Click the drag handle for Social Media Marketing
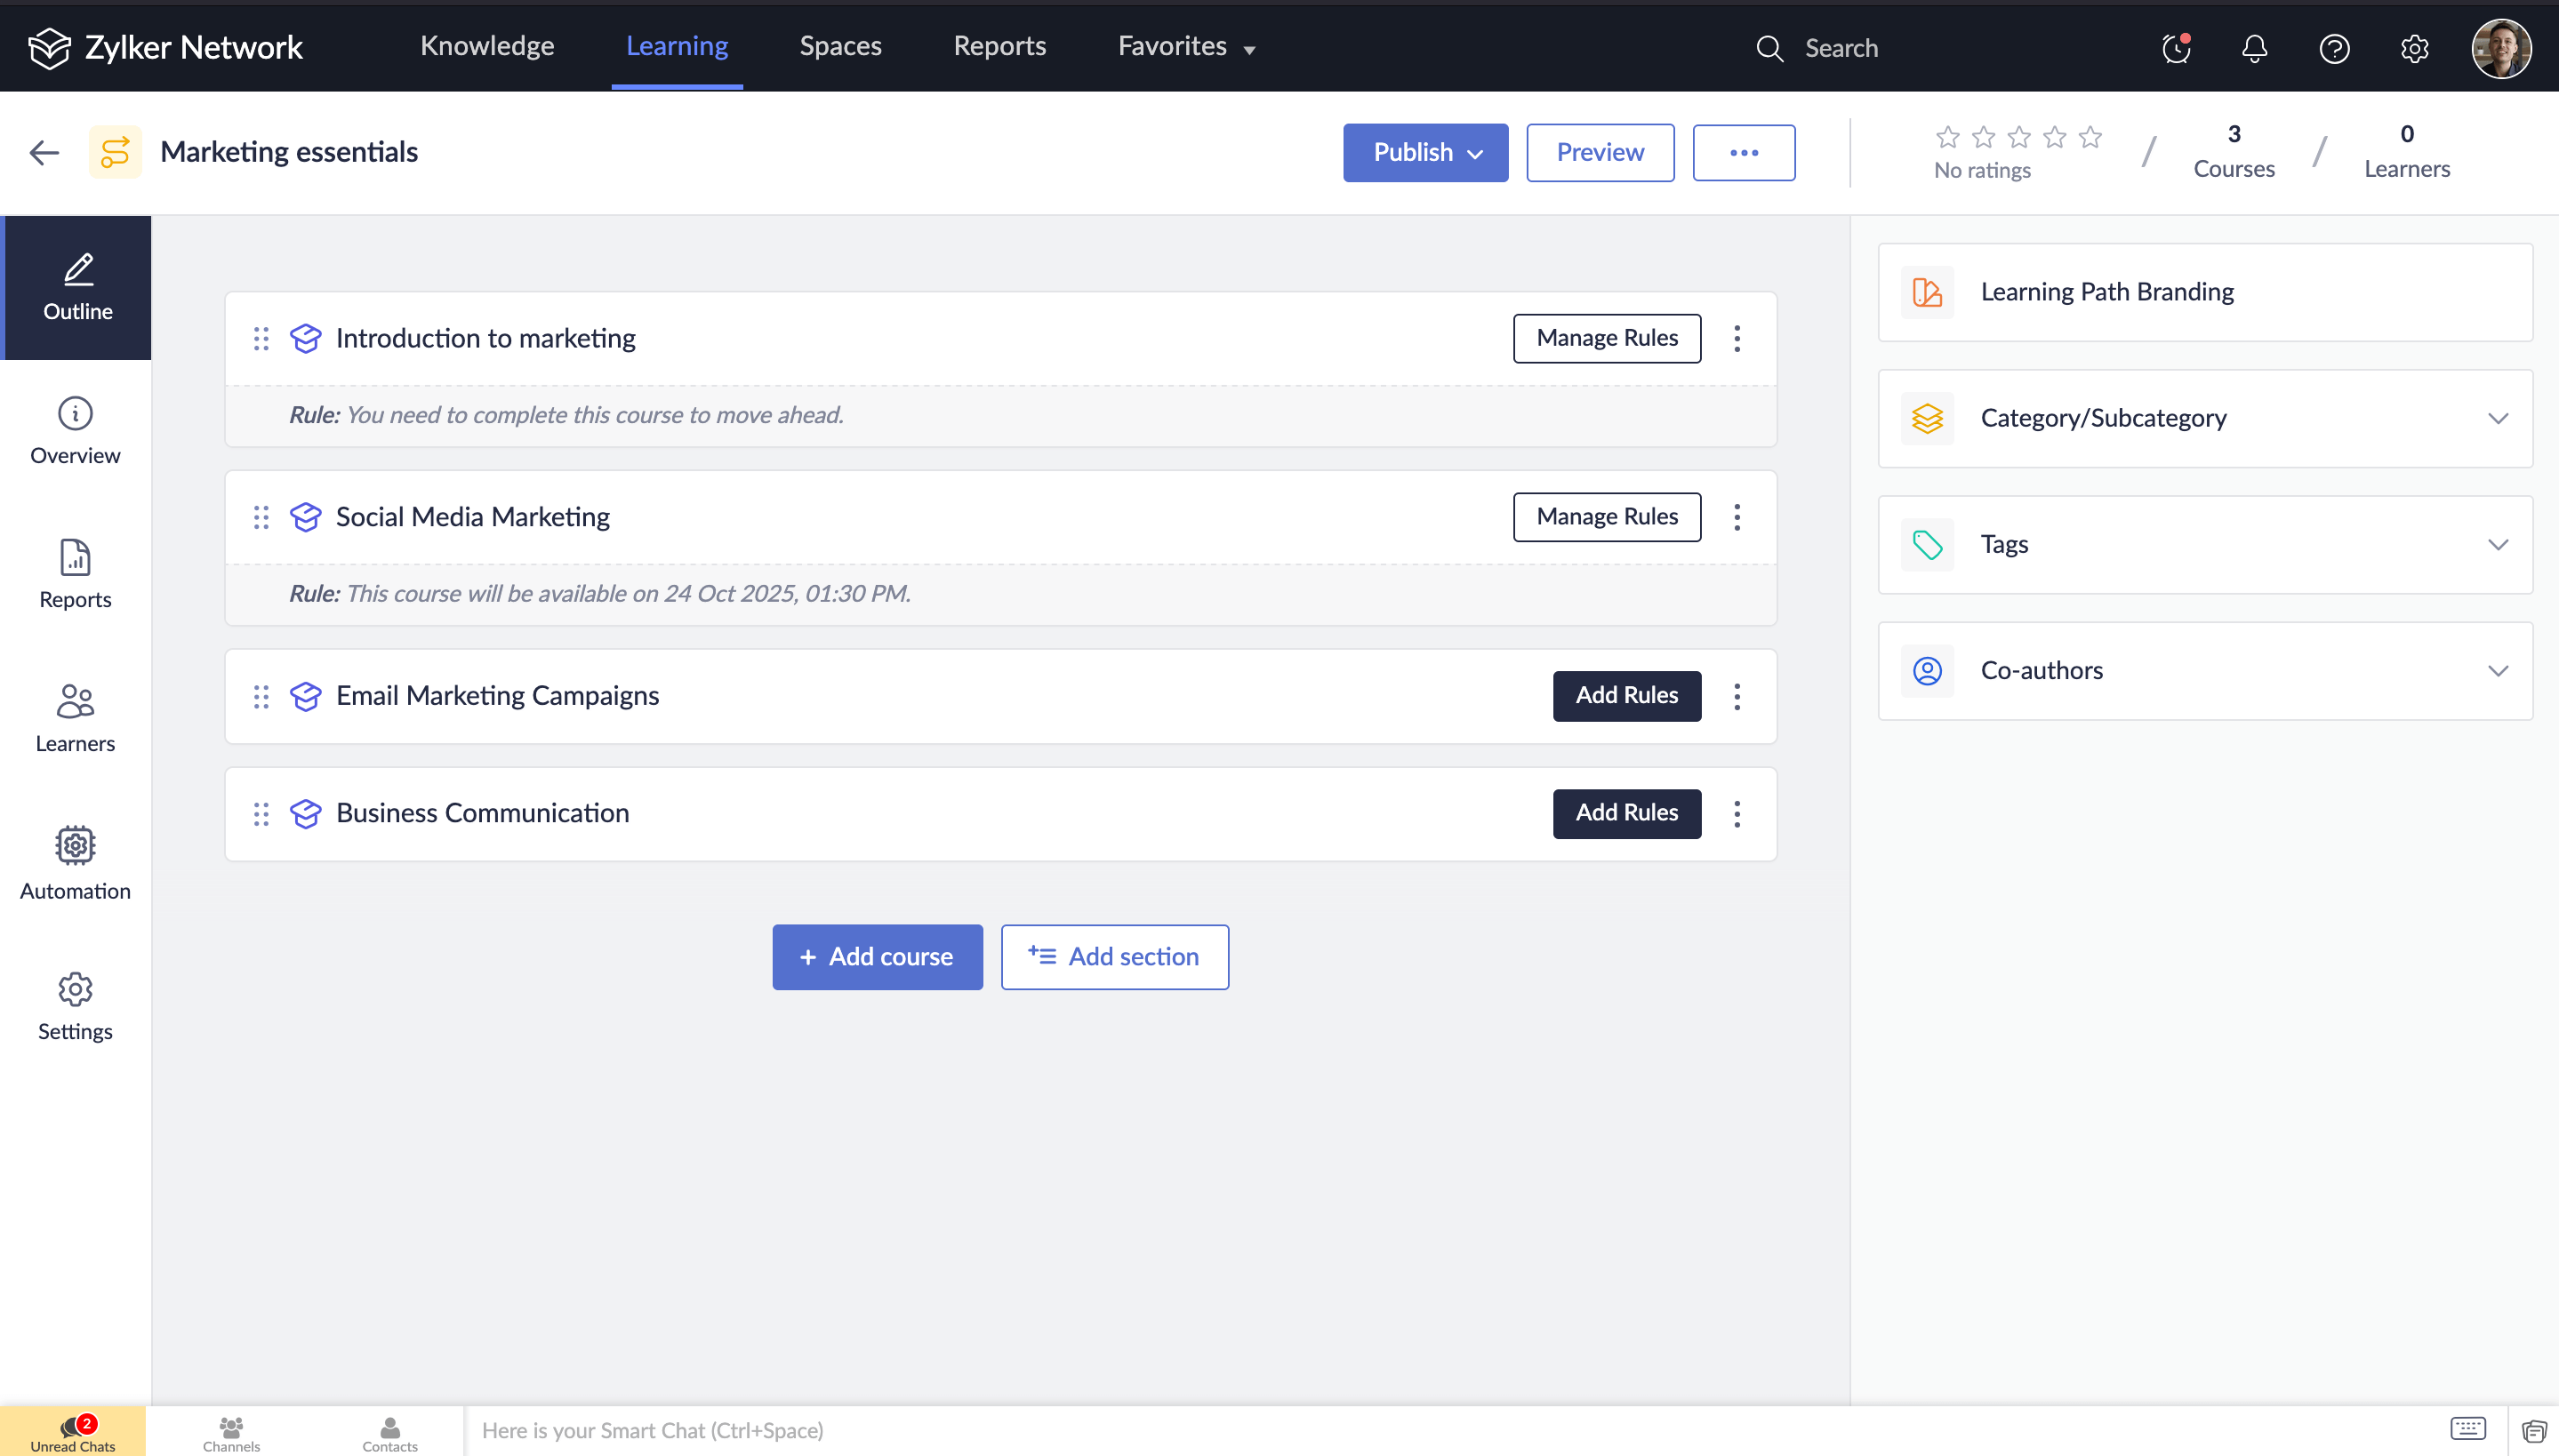The height and width of the screenshot is (1456, 2559). coord(261,517)
